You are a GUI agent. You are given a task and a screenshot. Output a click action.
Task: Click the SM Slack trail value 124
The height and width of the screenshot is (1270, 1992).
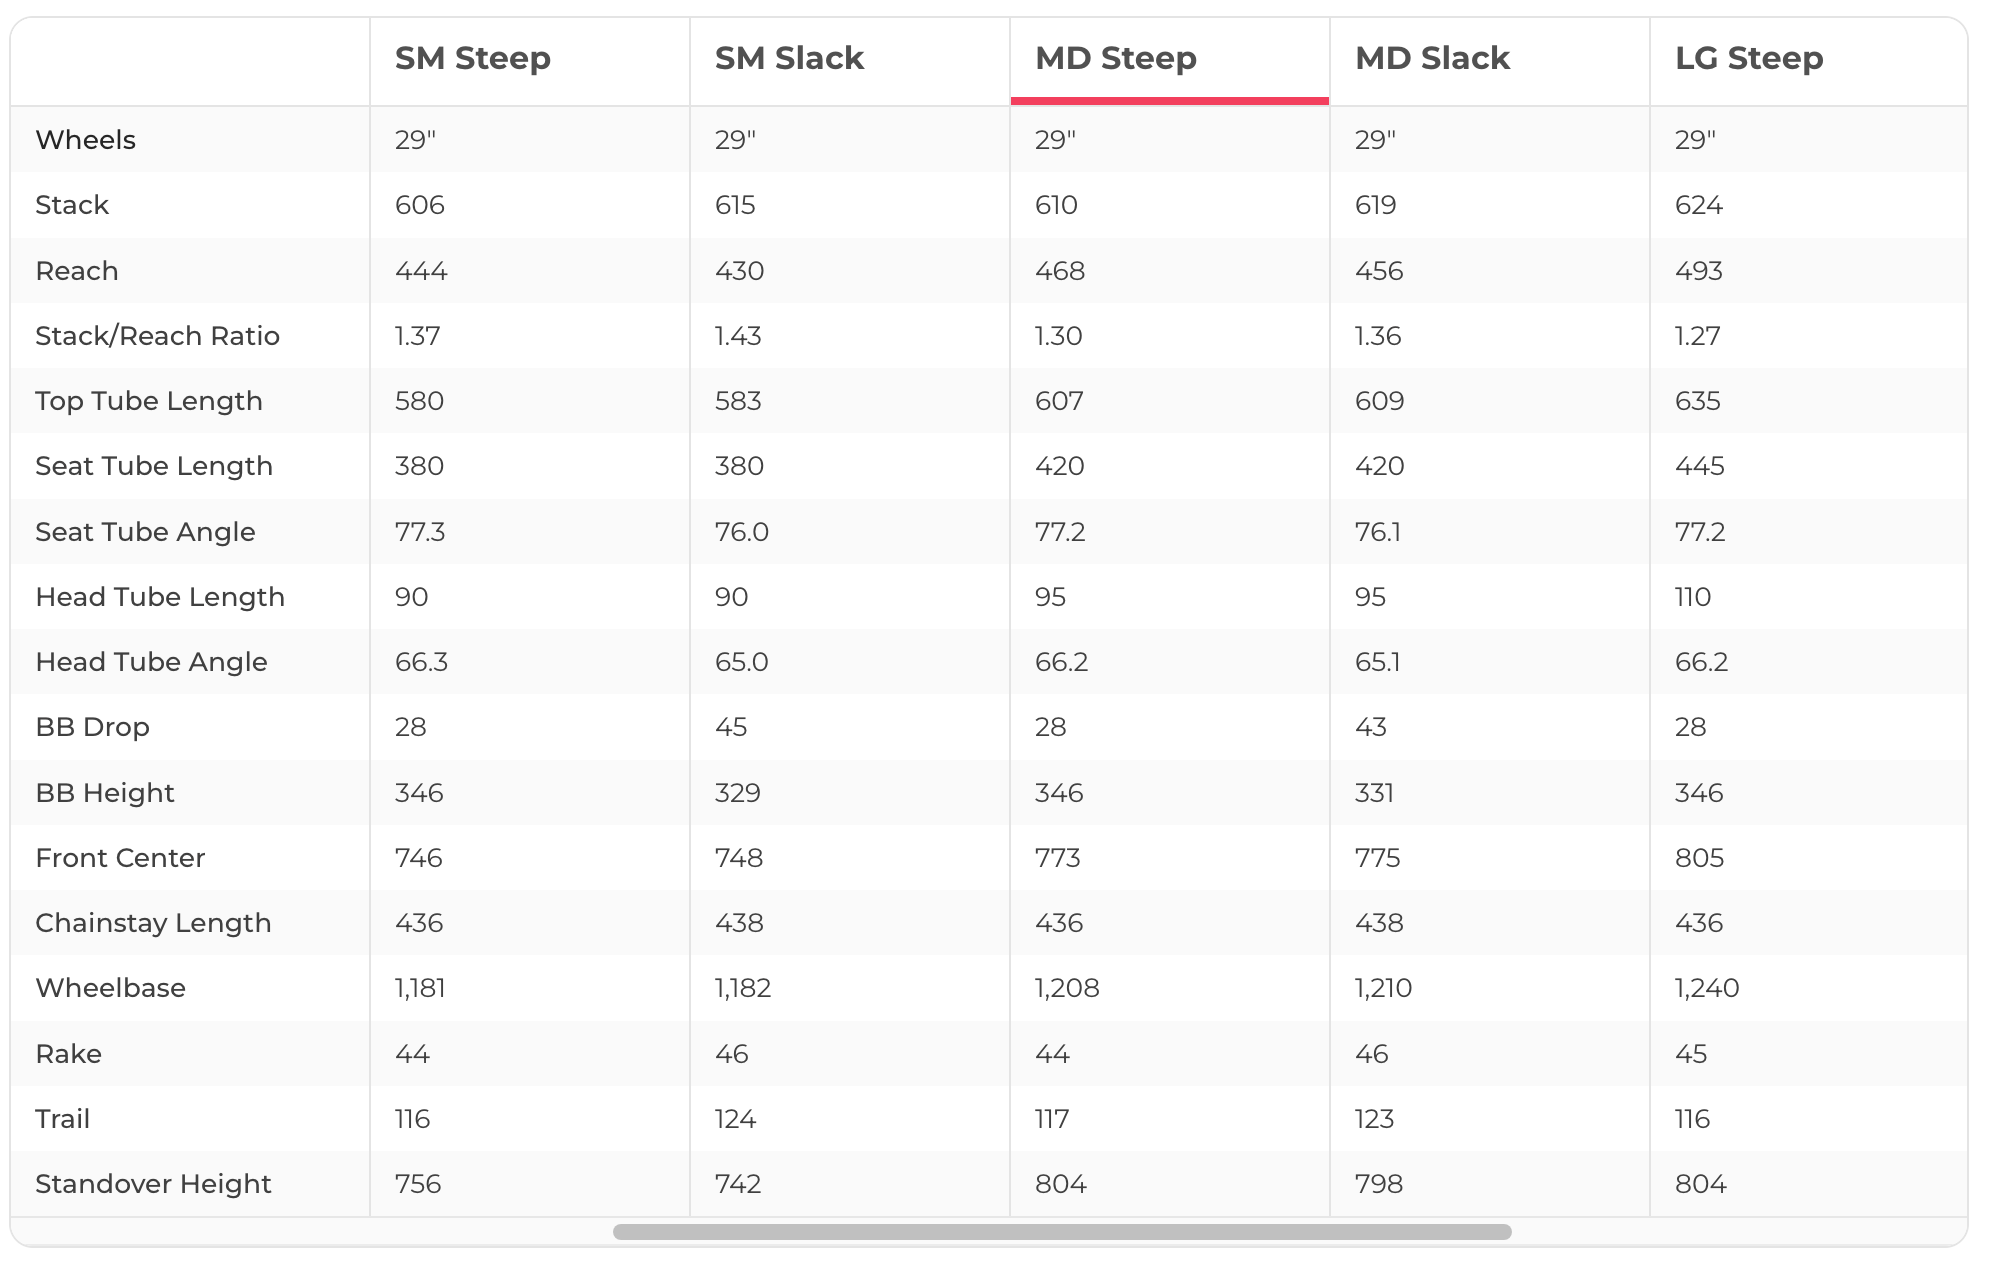pyautogui.click(x=735, y=1119)
